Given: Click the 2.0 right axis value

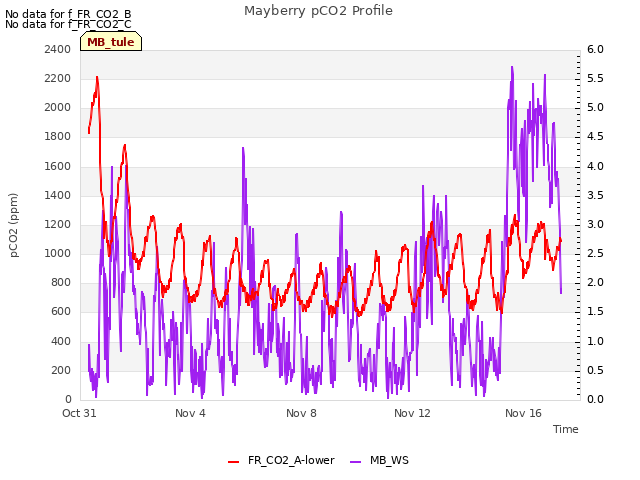Looking at the screenshot, I should point(595,282).
